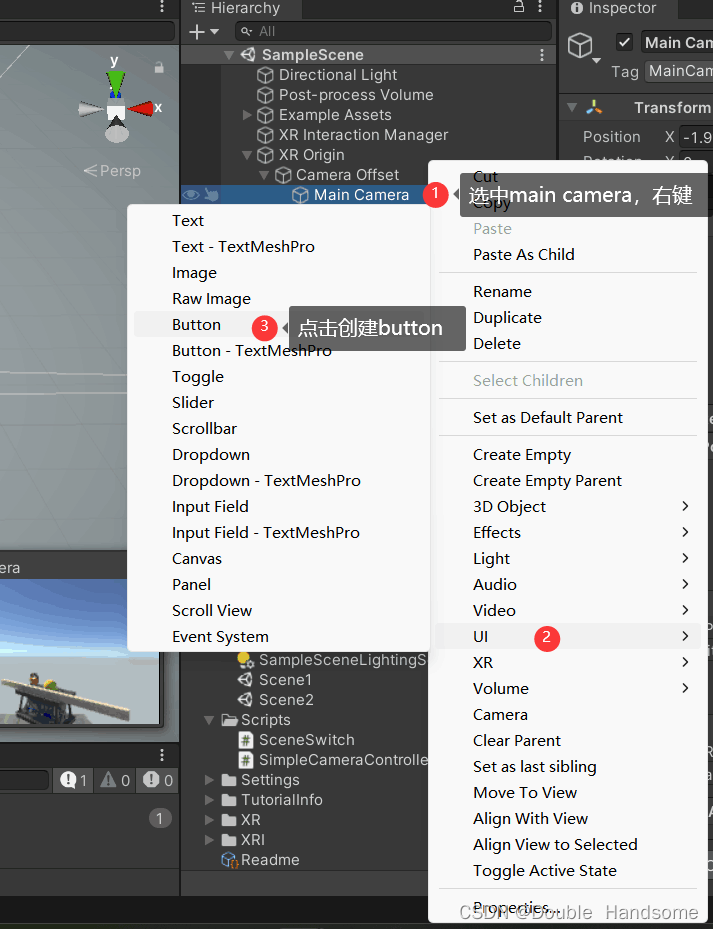
Task: Click into the Hierarchy search field
Action: [x=394, y=31]
